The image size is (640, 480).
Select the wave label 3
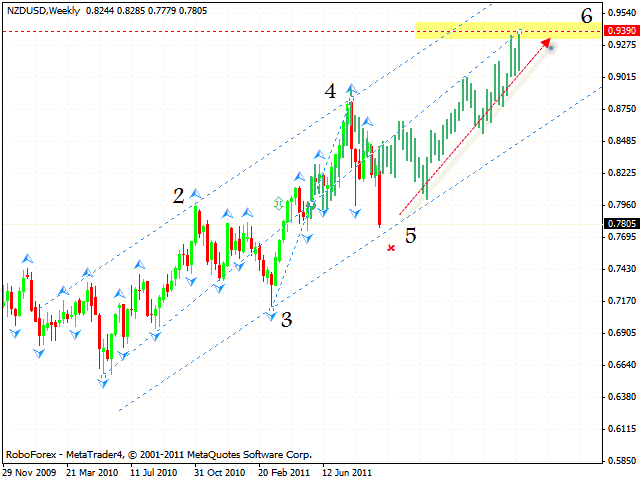[286, 319]
